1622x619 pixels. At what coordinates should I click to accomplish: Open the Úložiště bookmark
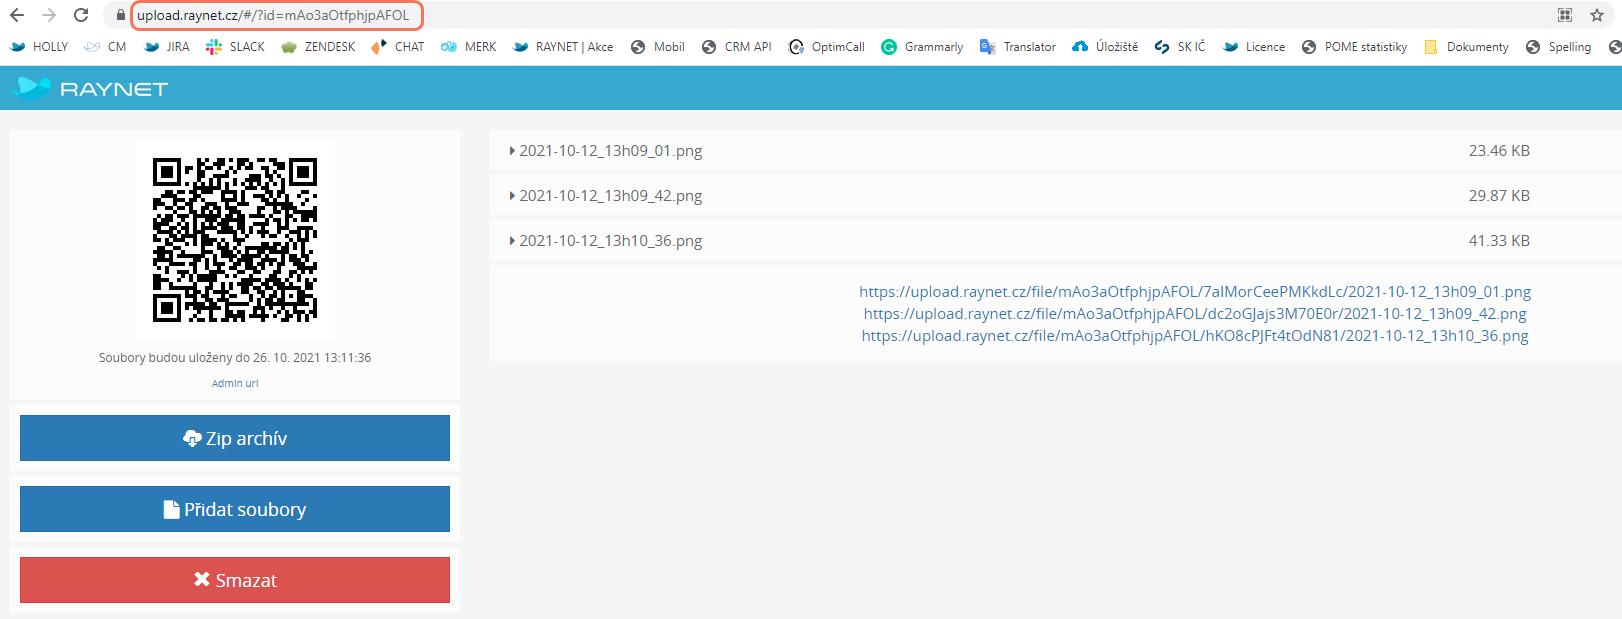tap(1105, 47)
